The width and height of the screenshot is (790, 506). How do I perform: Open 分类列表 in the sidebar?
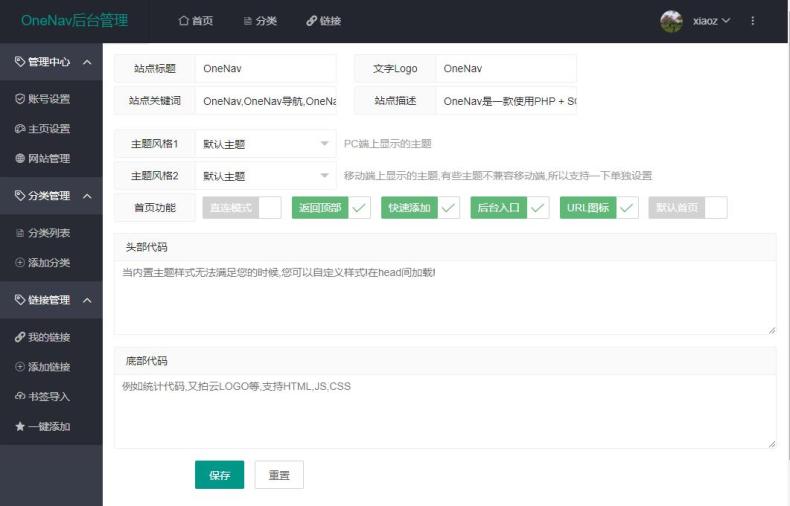51,233
